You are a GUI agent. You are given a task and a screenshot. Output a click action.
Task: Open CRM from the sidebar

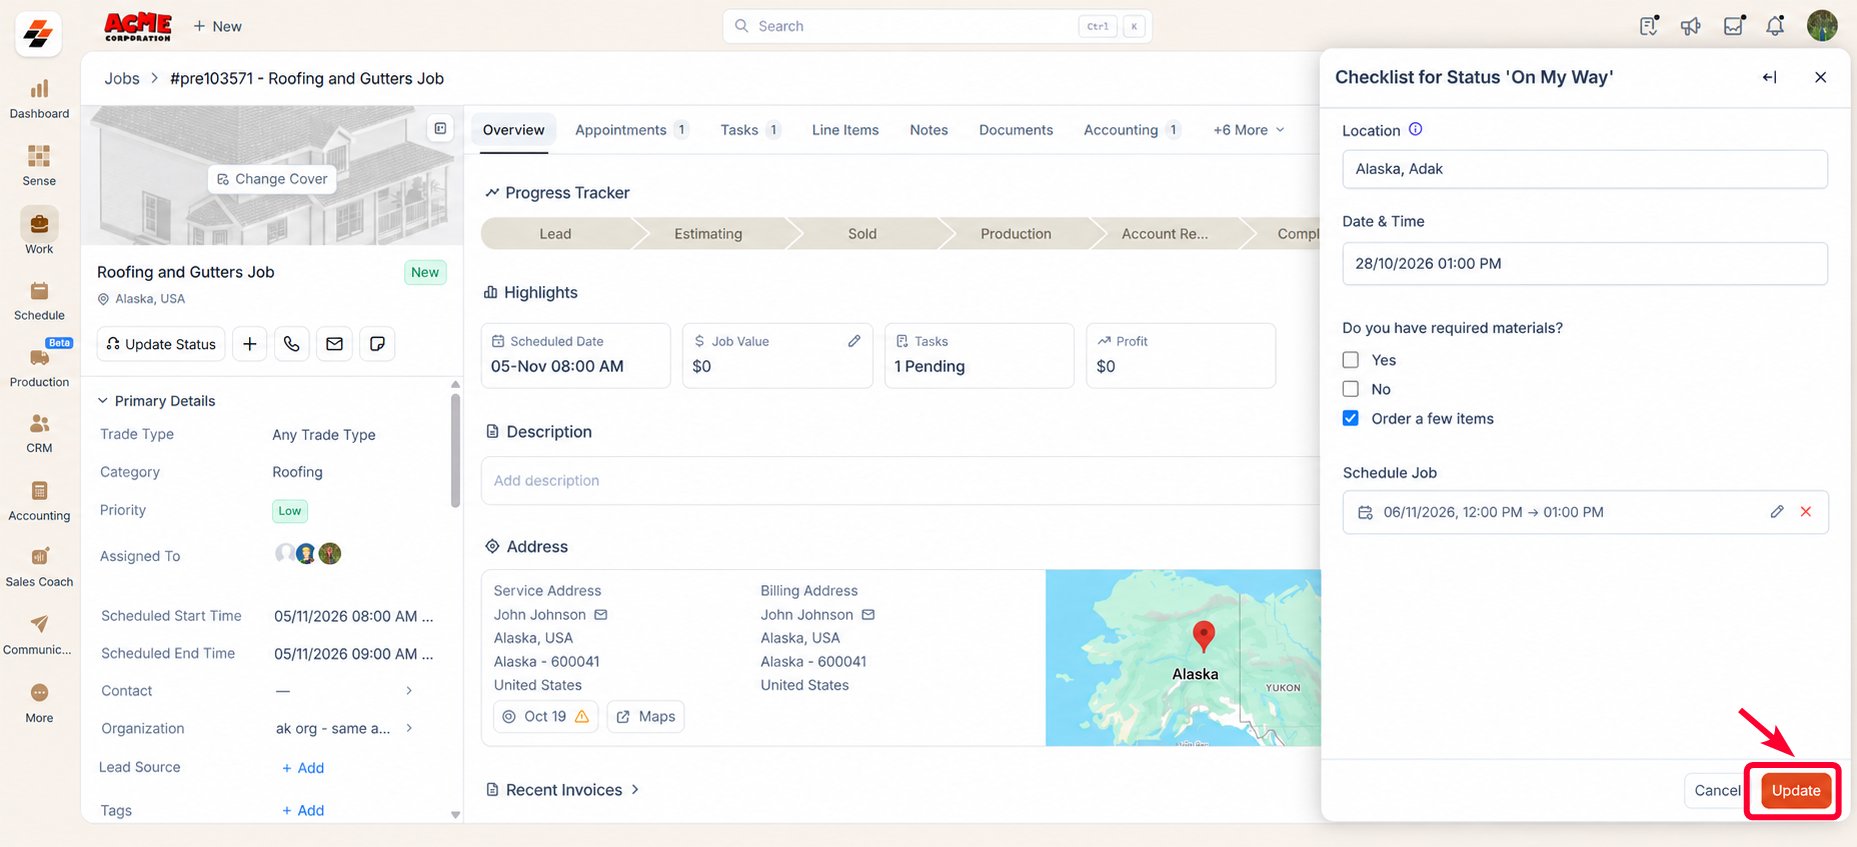point(39,433)
